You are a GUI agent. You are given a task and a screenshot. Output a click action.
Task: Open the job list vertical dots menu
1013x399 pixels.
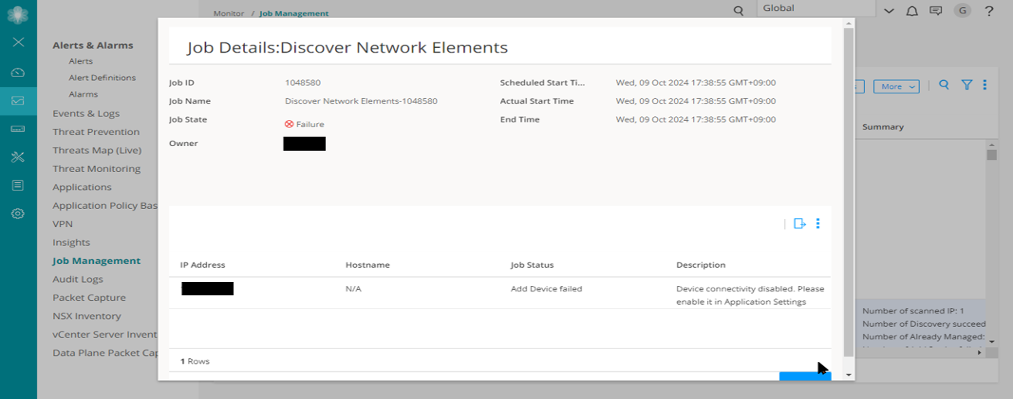coord(985,85)
